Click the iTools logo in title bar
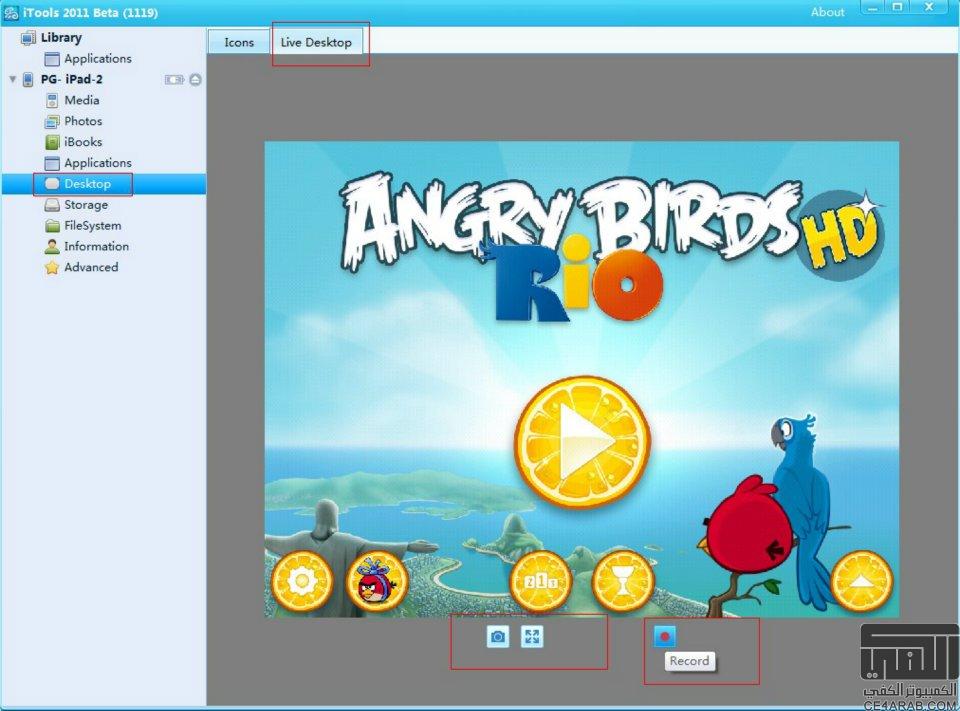This screenshot has width=960, height=711. [10, 12]
